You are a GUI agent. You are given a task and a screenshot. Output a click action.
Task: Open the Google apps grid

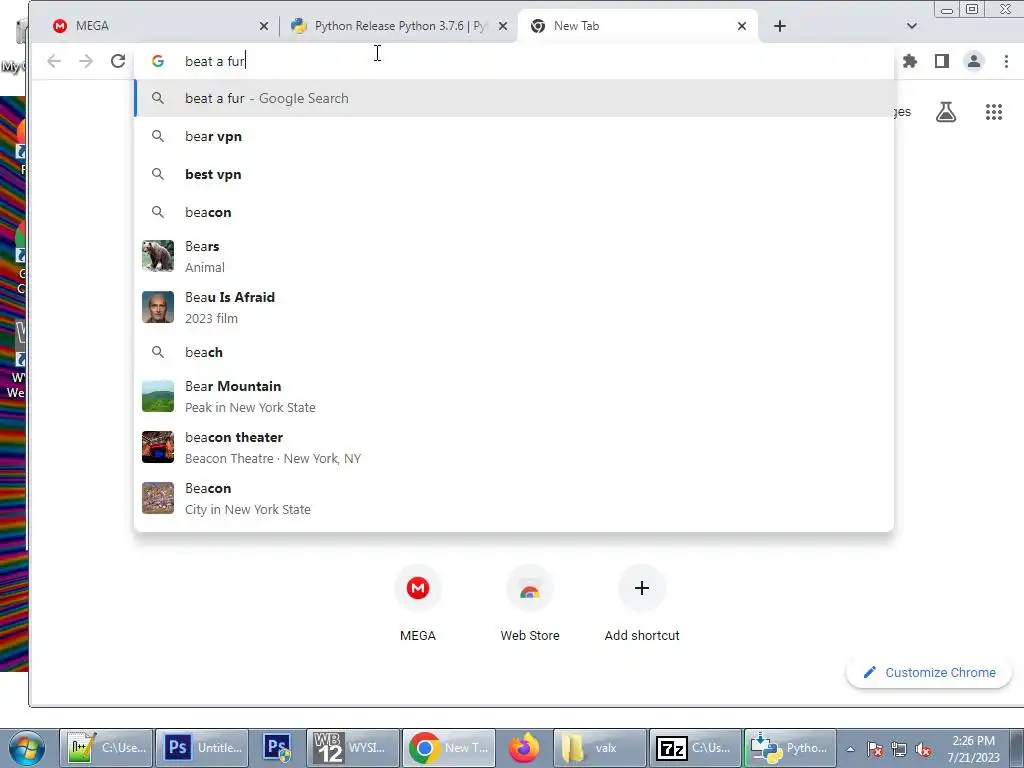coord(993,112)
